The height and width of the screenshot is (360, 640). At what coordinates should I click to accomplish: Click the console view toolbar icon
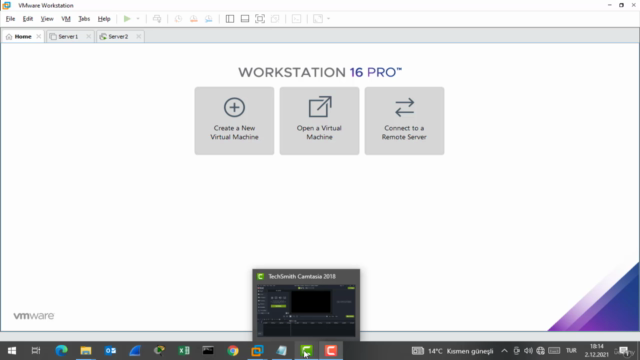point(297,19)
